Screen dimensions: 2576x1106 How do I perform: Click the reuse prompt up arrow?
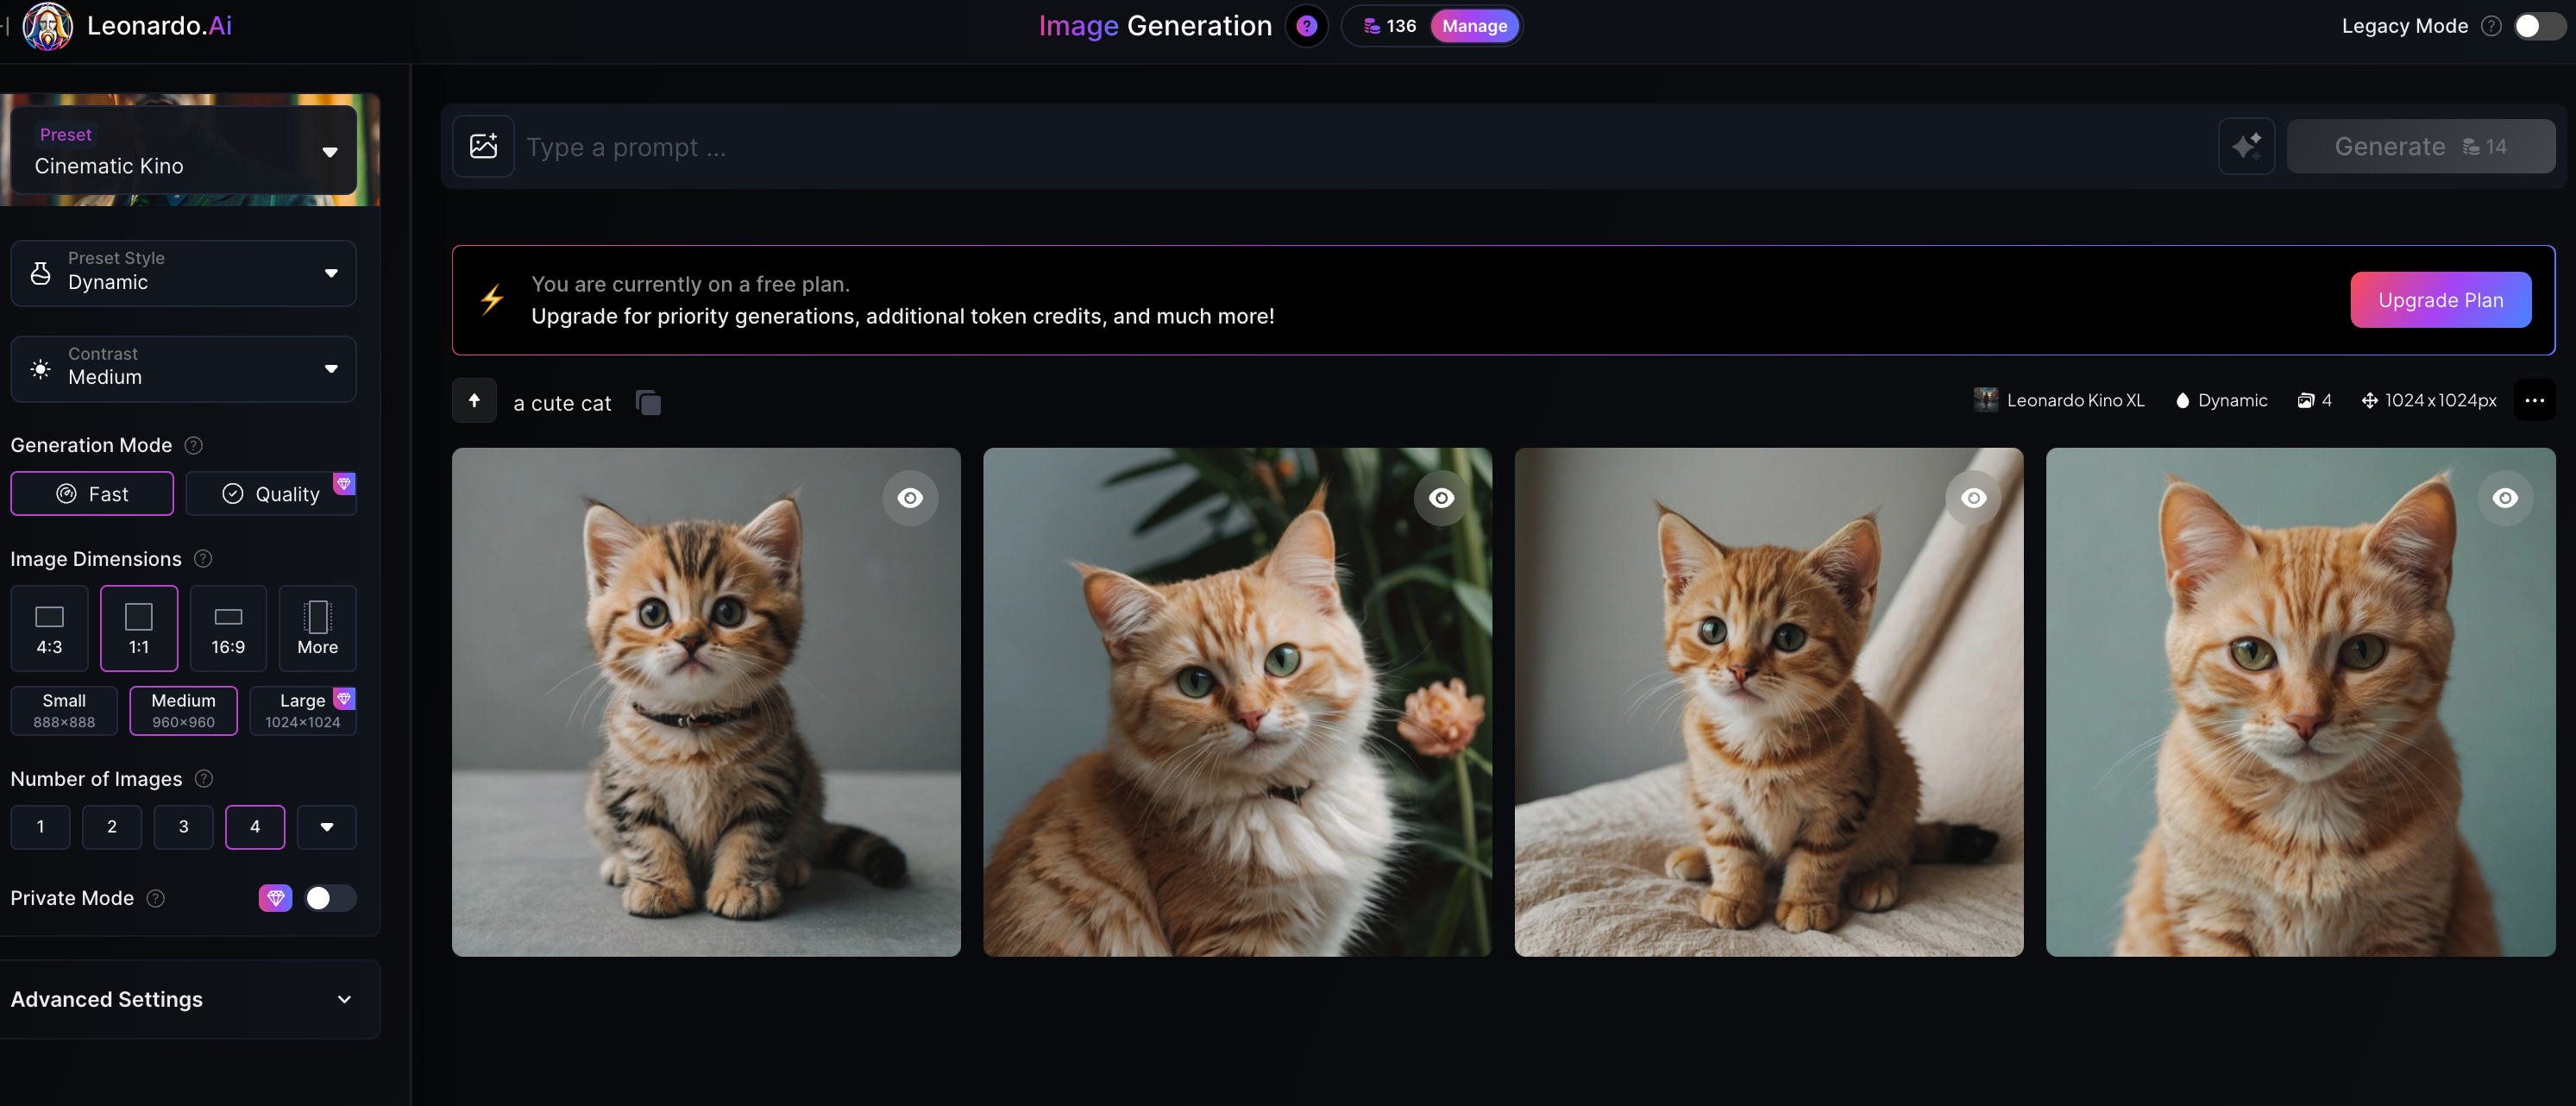[x=474, y=401]
